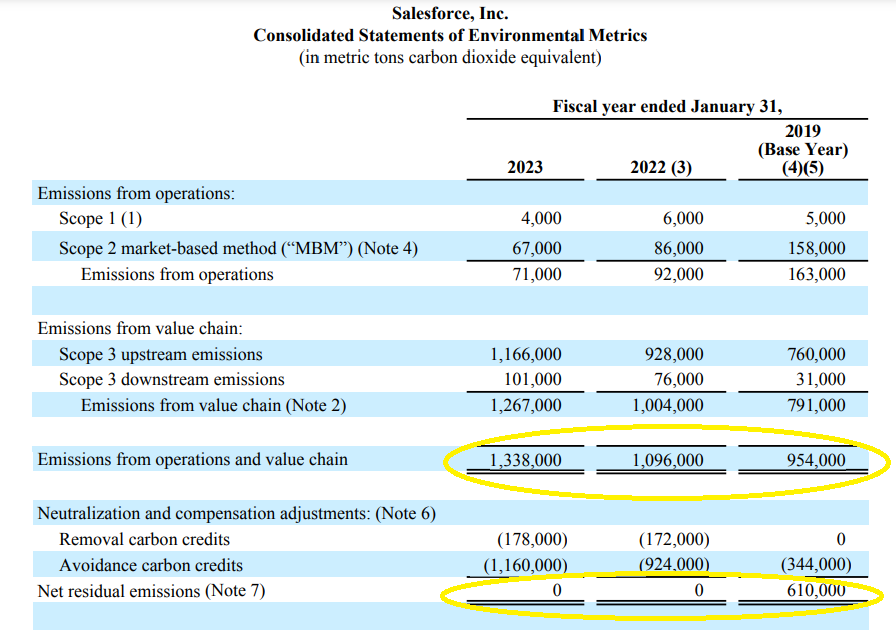Click the Scope 3 upstream emissions label
896x630 pixels.
161,354
